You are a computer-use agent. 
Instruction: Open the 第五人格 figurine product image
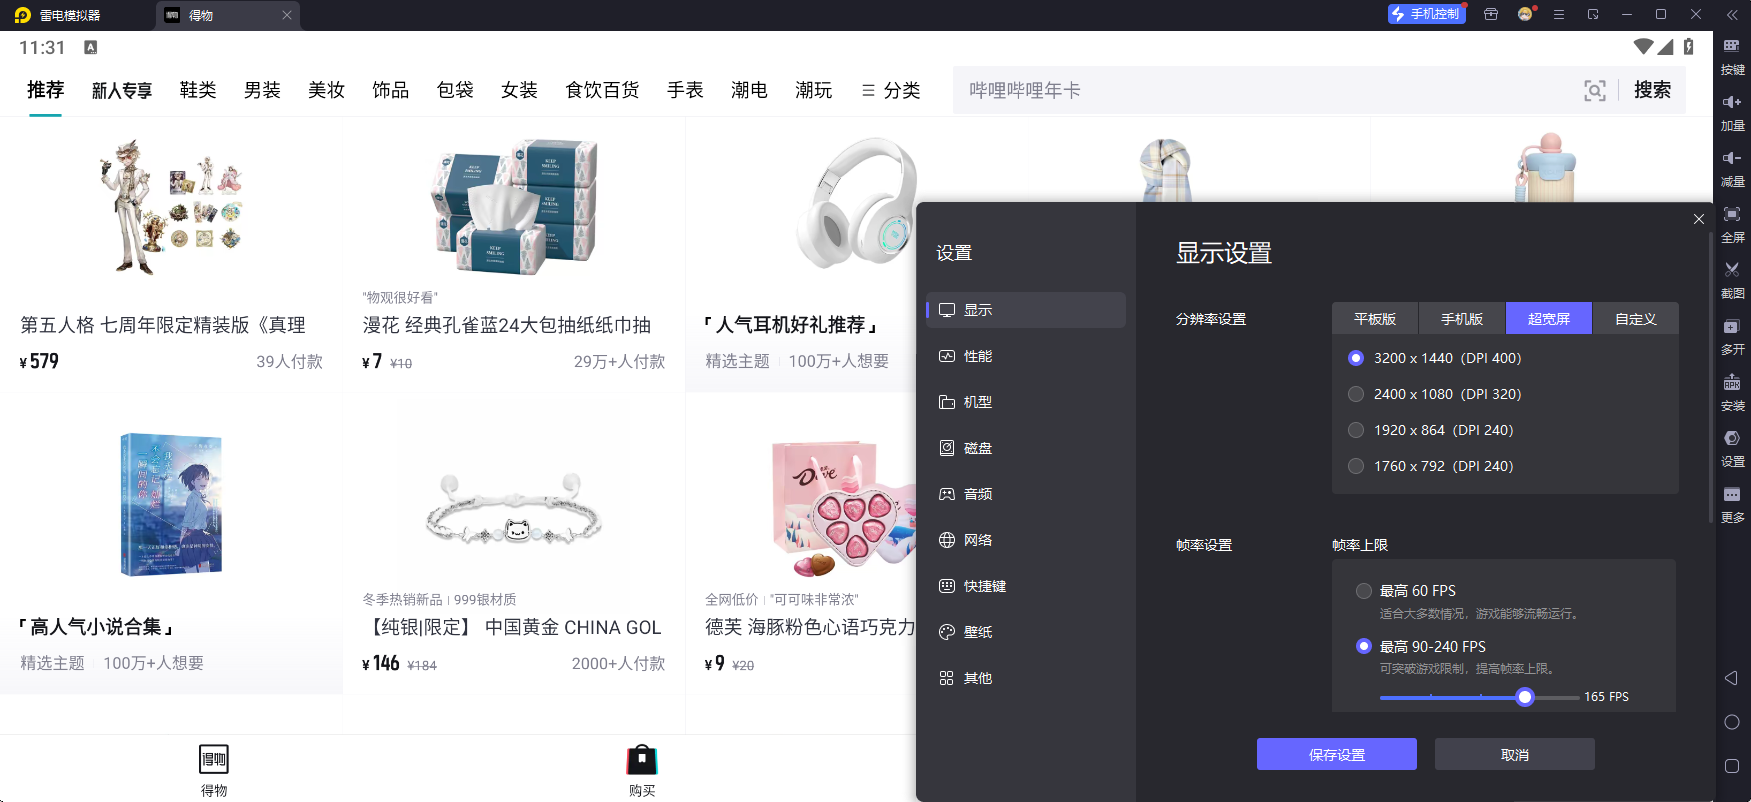click(171, 207)
